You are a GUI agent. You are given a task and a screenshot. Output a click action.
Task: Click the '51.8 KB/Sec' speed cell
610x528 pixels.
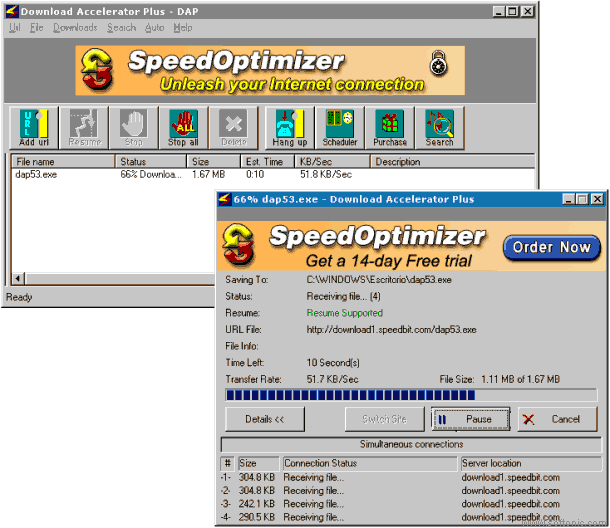coord(326,174)
